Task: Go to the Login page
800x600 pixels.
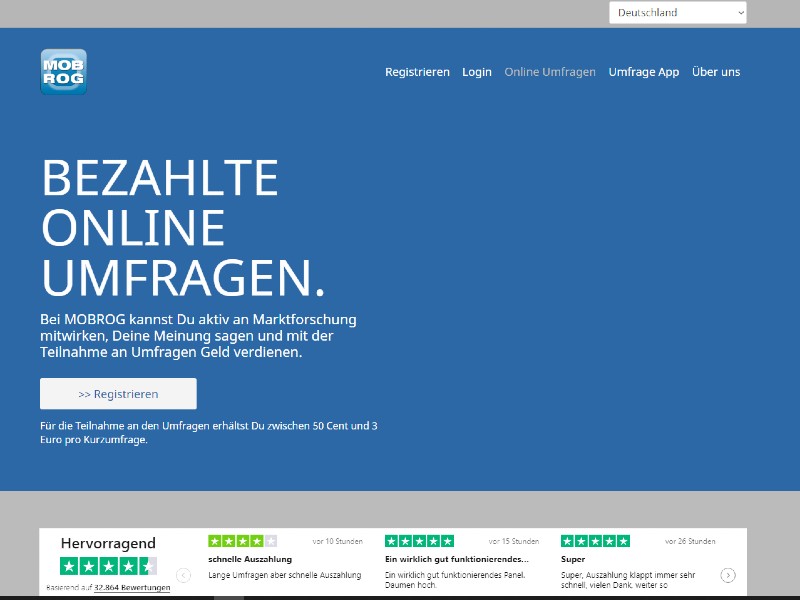Action: click(x=477, y=72)
